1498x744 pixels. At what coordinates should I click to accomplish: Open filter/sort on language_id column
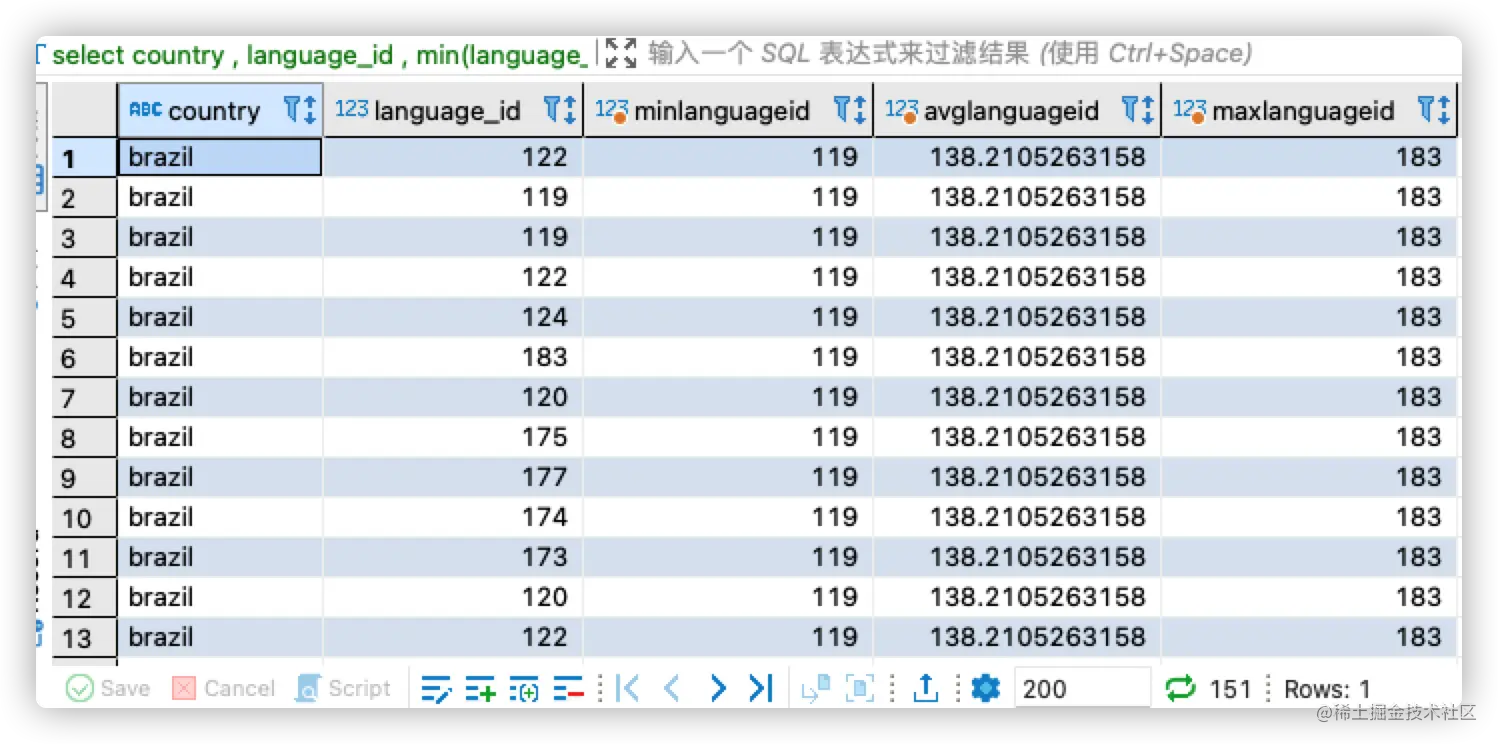coord(559,110)
